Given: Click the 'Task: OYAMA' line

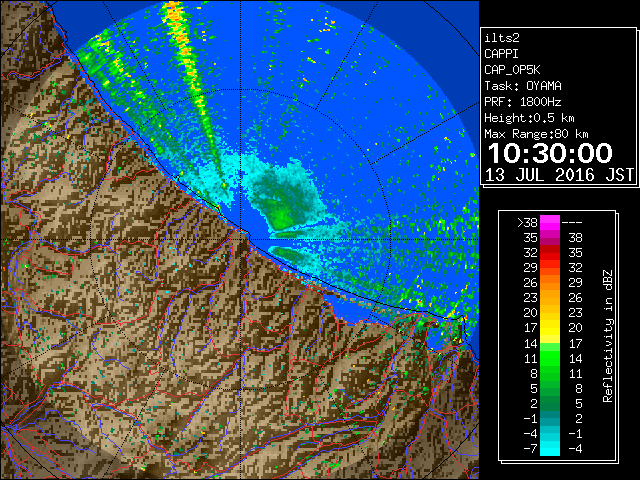Looking at the screenshot, I should coord(523,86).
